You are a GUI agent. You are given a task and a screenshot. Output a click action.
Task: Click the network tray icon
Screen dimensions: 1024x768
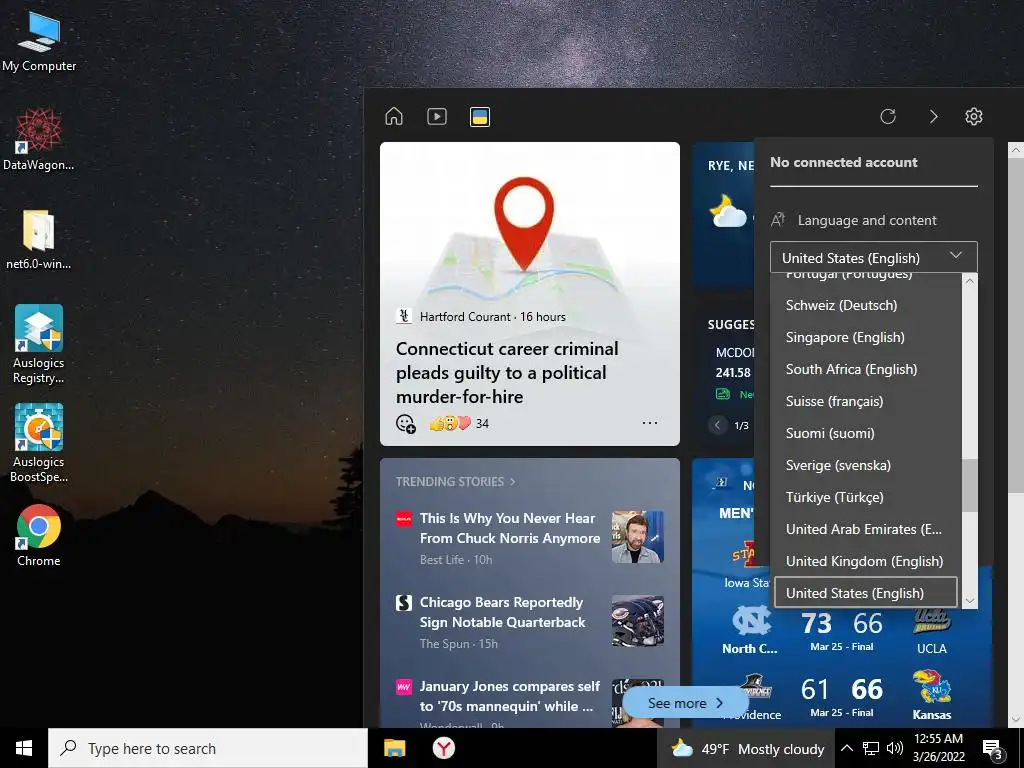click(x=871, y=748)
